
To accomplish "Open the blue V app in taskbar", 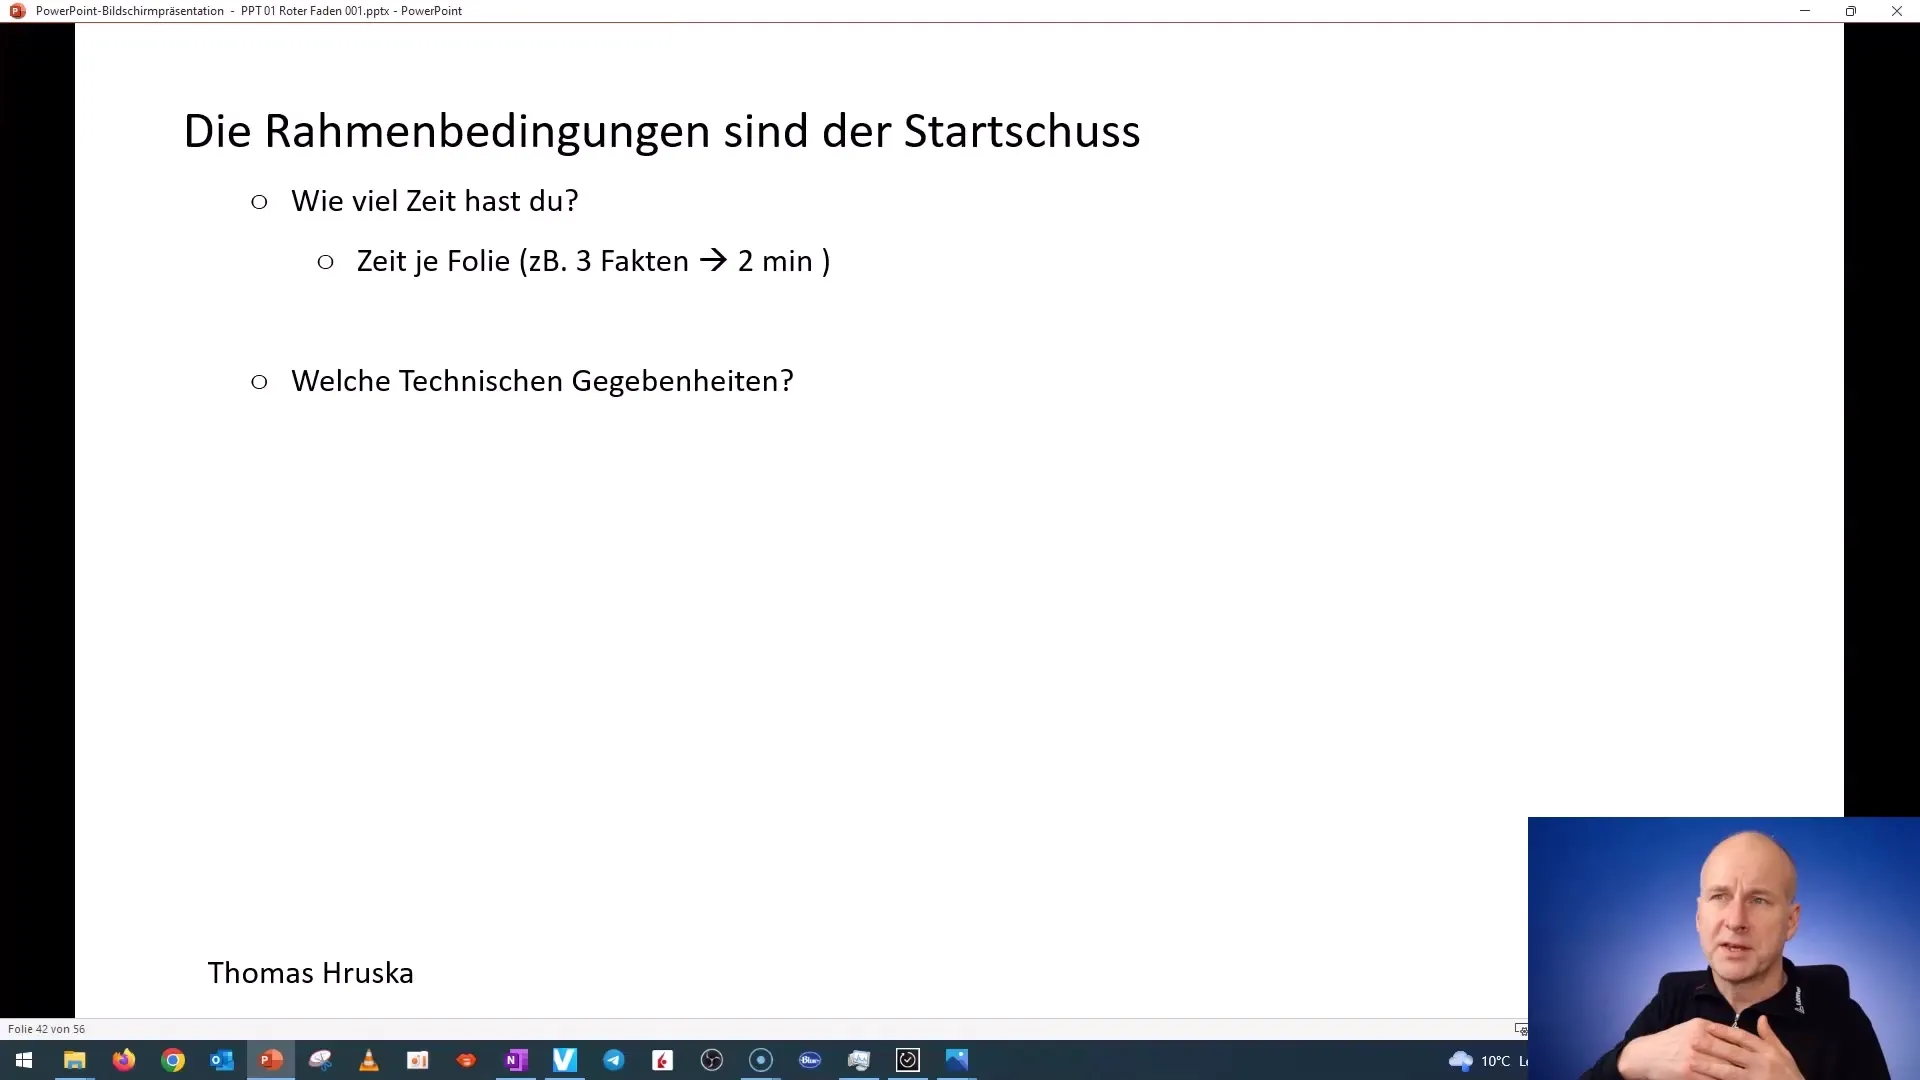I will 564,1060.
